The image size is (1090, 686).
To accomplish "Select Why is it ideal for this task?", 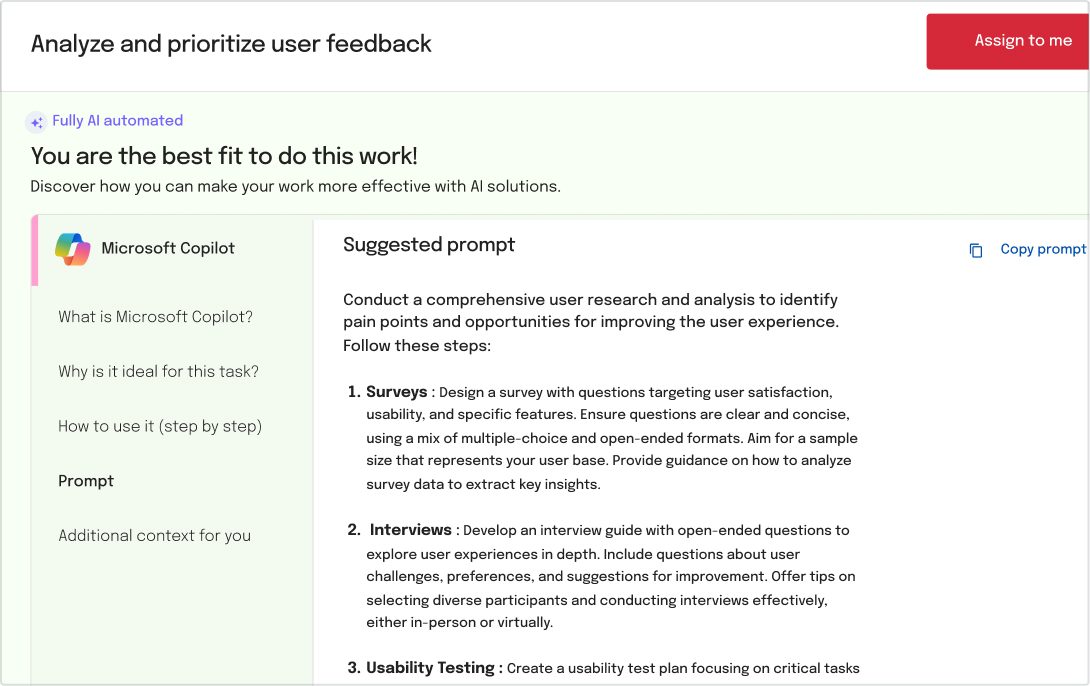I will pos(158,371).
